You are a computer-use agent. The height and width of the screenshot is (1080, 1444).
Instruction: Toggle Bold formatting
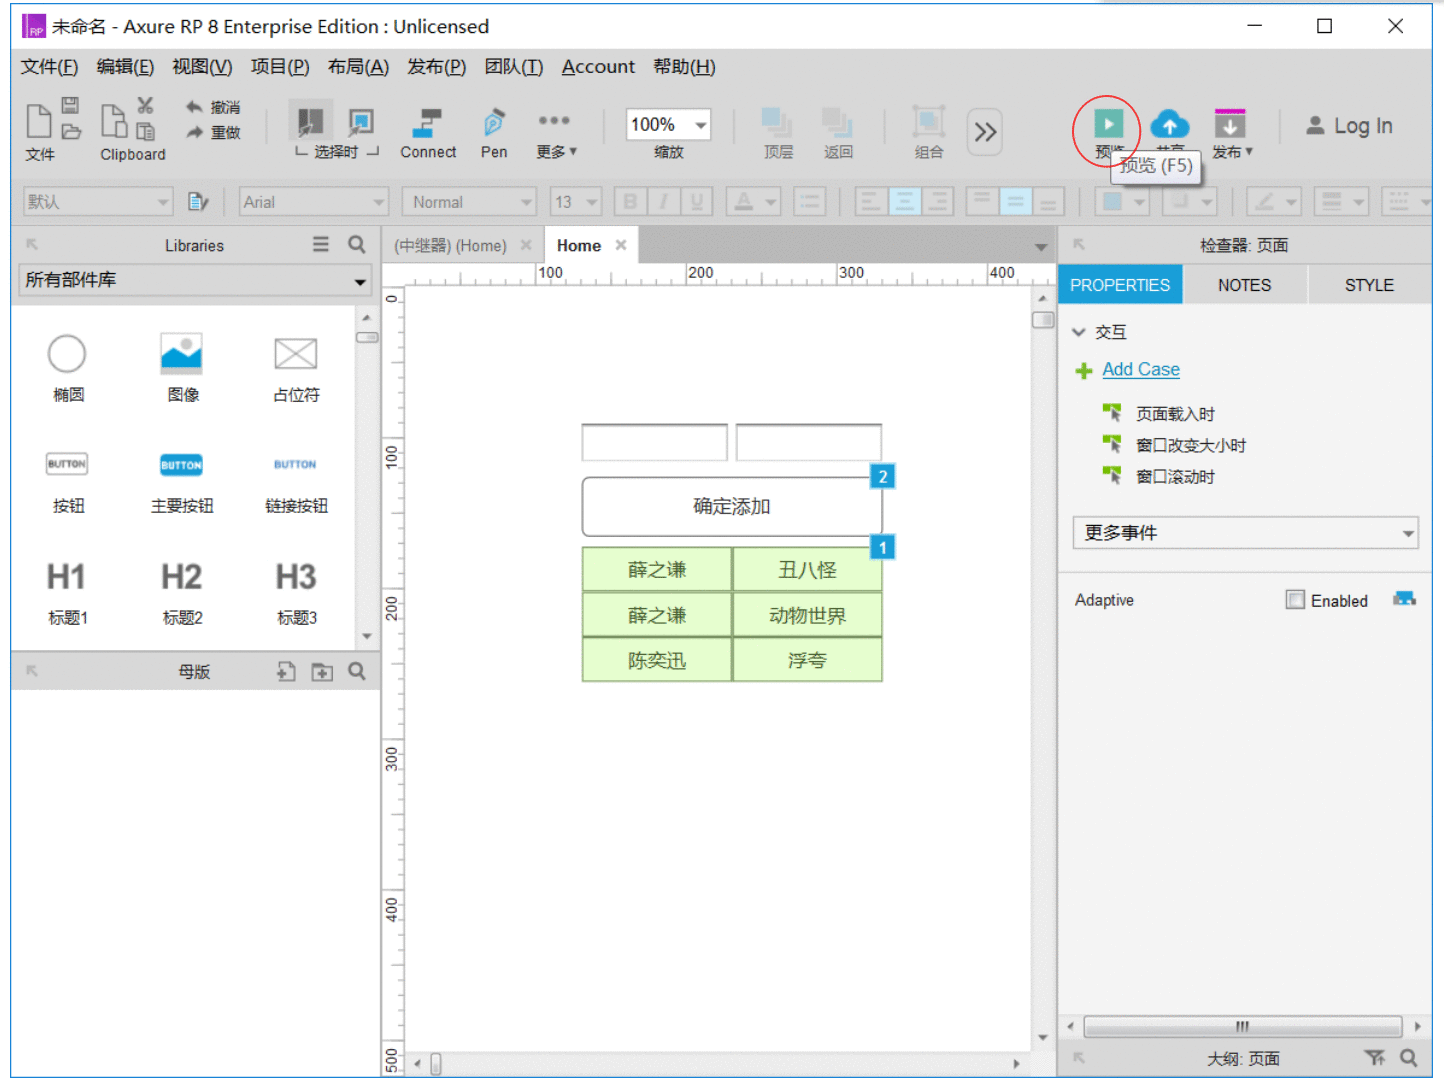pos(630,202)
